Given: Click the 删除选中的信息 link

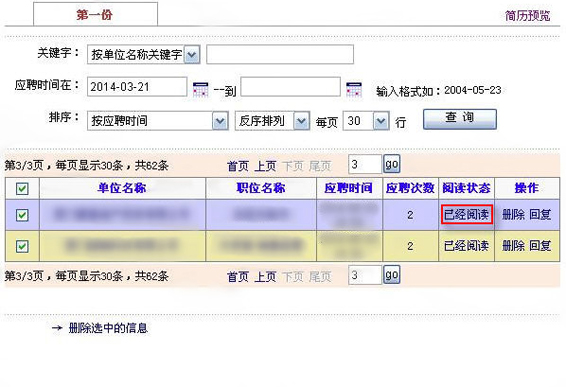Looking at the screenshot, I should 108,328.
